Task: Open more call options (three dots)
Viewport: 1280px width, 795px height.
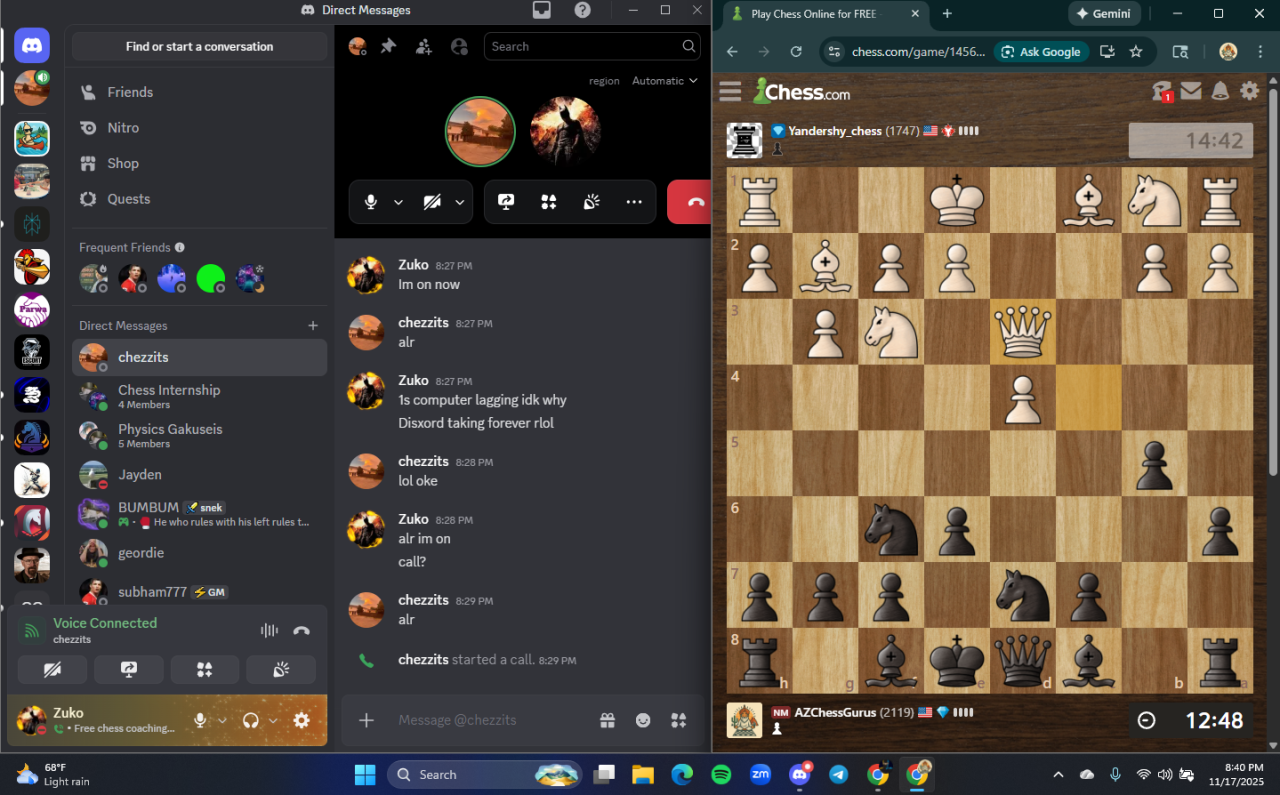Action: tap(634, 202)
